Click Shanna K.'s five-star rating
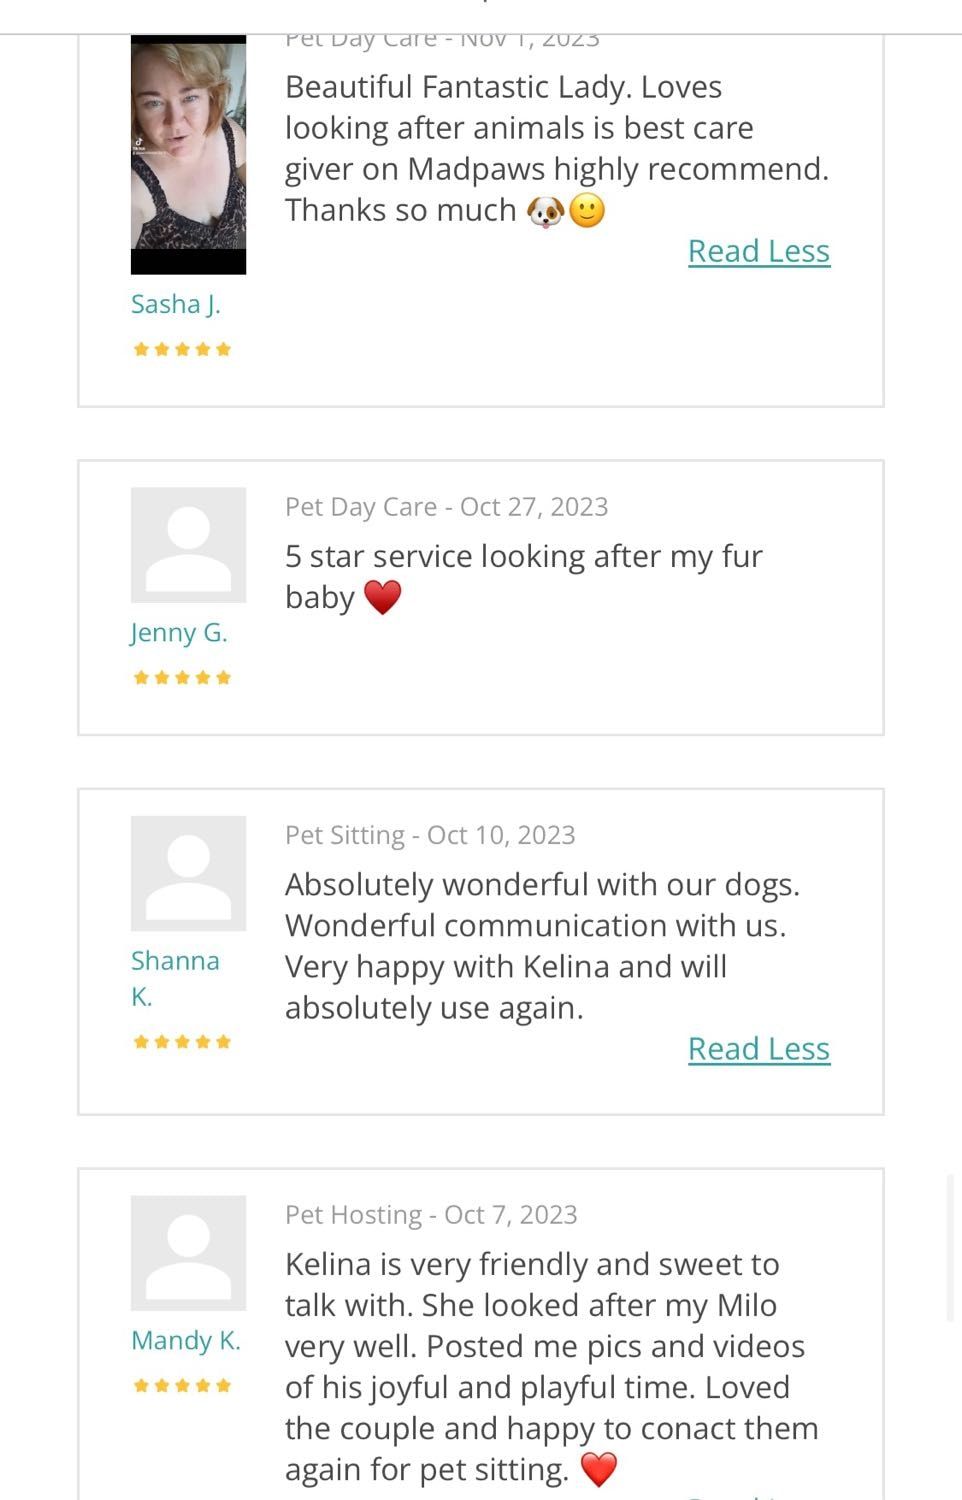Image resolution: width=962 pixels, height=1500 pixels. pos(182,1042)
